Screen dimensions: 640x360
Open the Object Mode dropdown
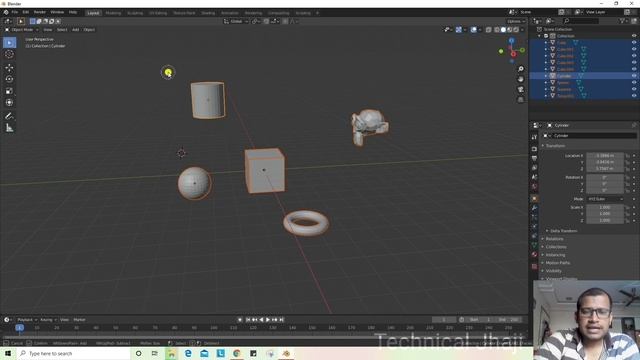[x=21, y=30]
